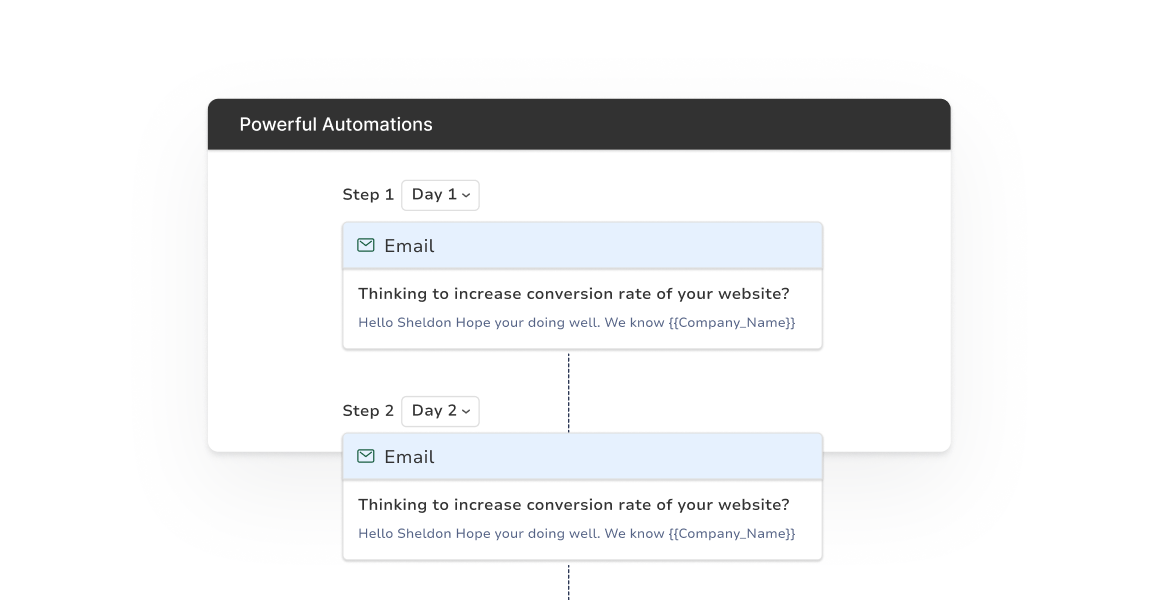Click the envelope icon in Step 1 Email

click(365, 245)
